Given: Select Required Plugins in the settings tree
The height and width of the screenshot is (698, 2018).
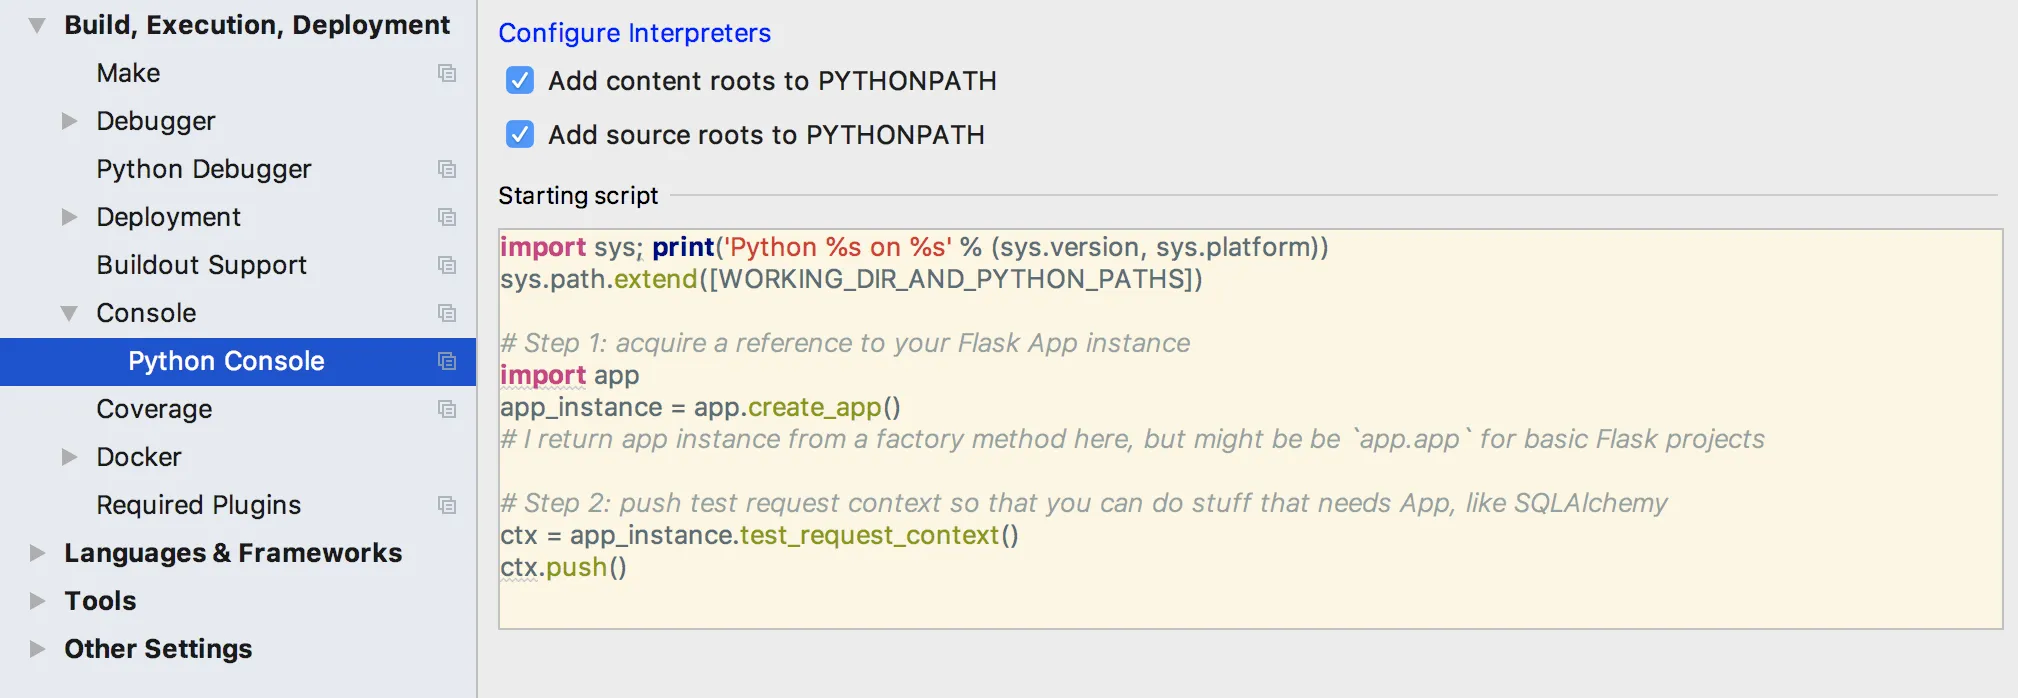Looking at the screenshot, I should pyautogui.click(x=198, y=505).
